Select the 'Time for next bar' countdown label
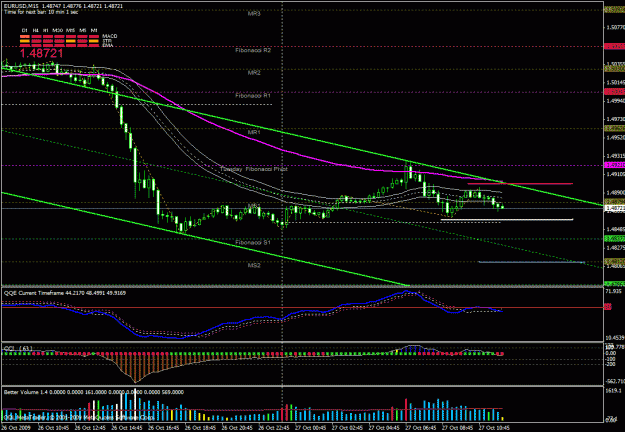625x432 pixels. [x=41, y=12]
